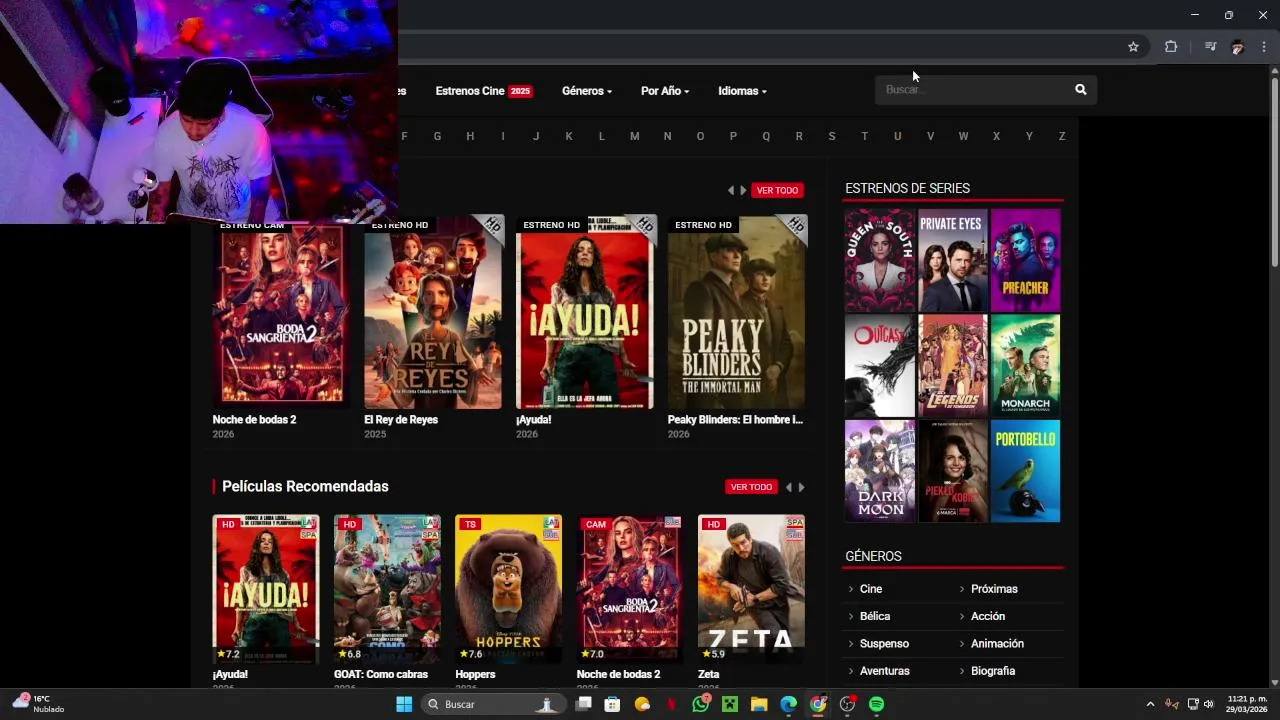
Task: Open the Preacher series thumbnail
Action: [1026, 260]
